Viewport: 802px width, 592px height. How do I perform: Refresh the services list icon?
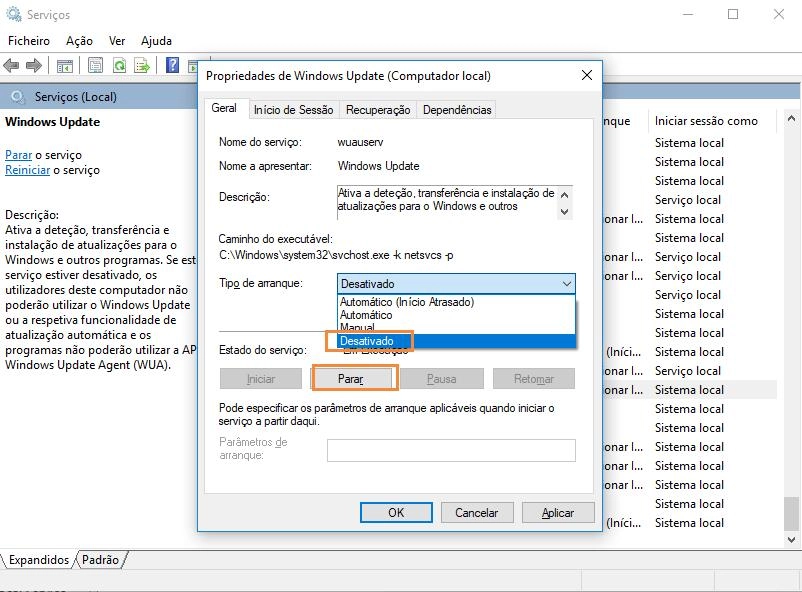pyautogui.click(x=120, y=64)
